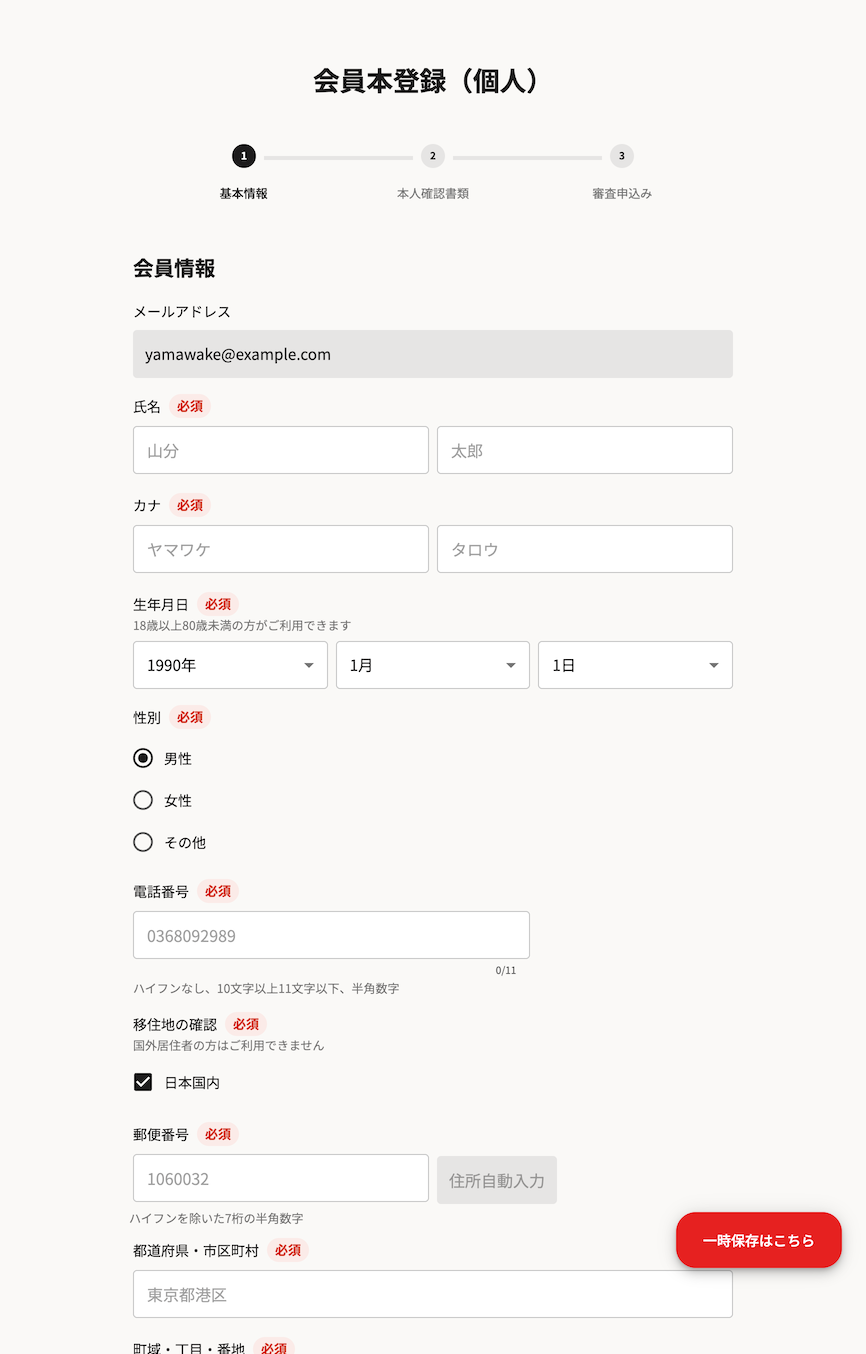Focus the postal code field 1060032
Screen dimensions: 866x1354
coord(281,1178)
